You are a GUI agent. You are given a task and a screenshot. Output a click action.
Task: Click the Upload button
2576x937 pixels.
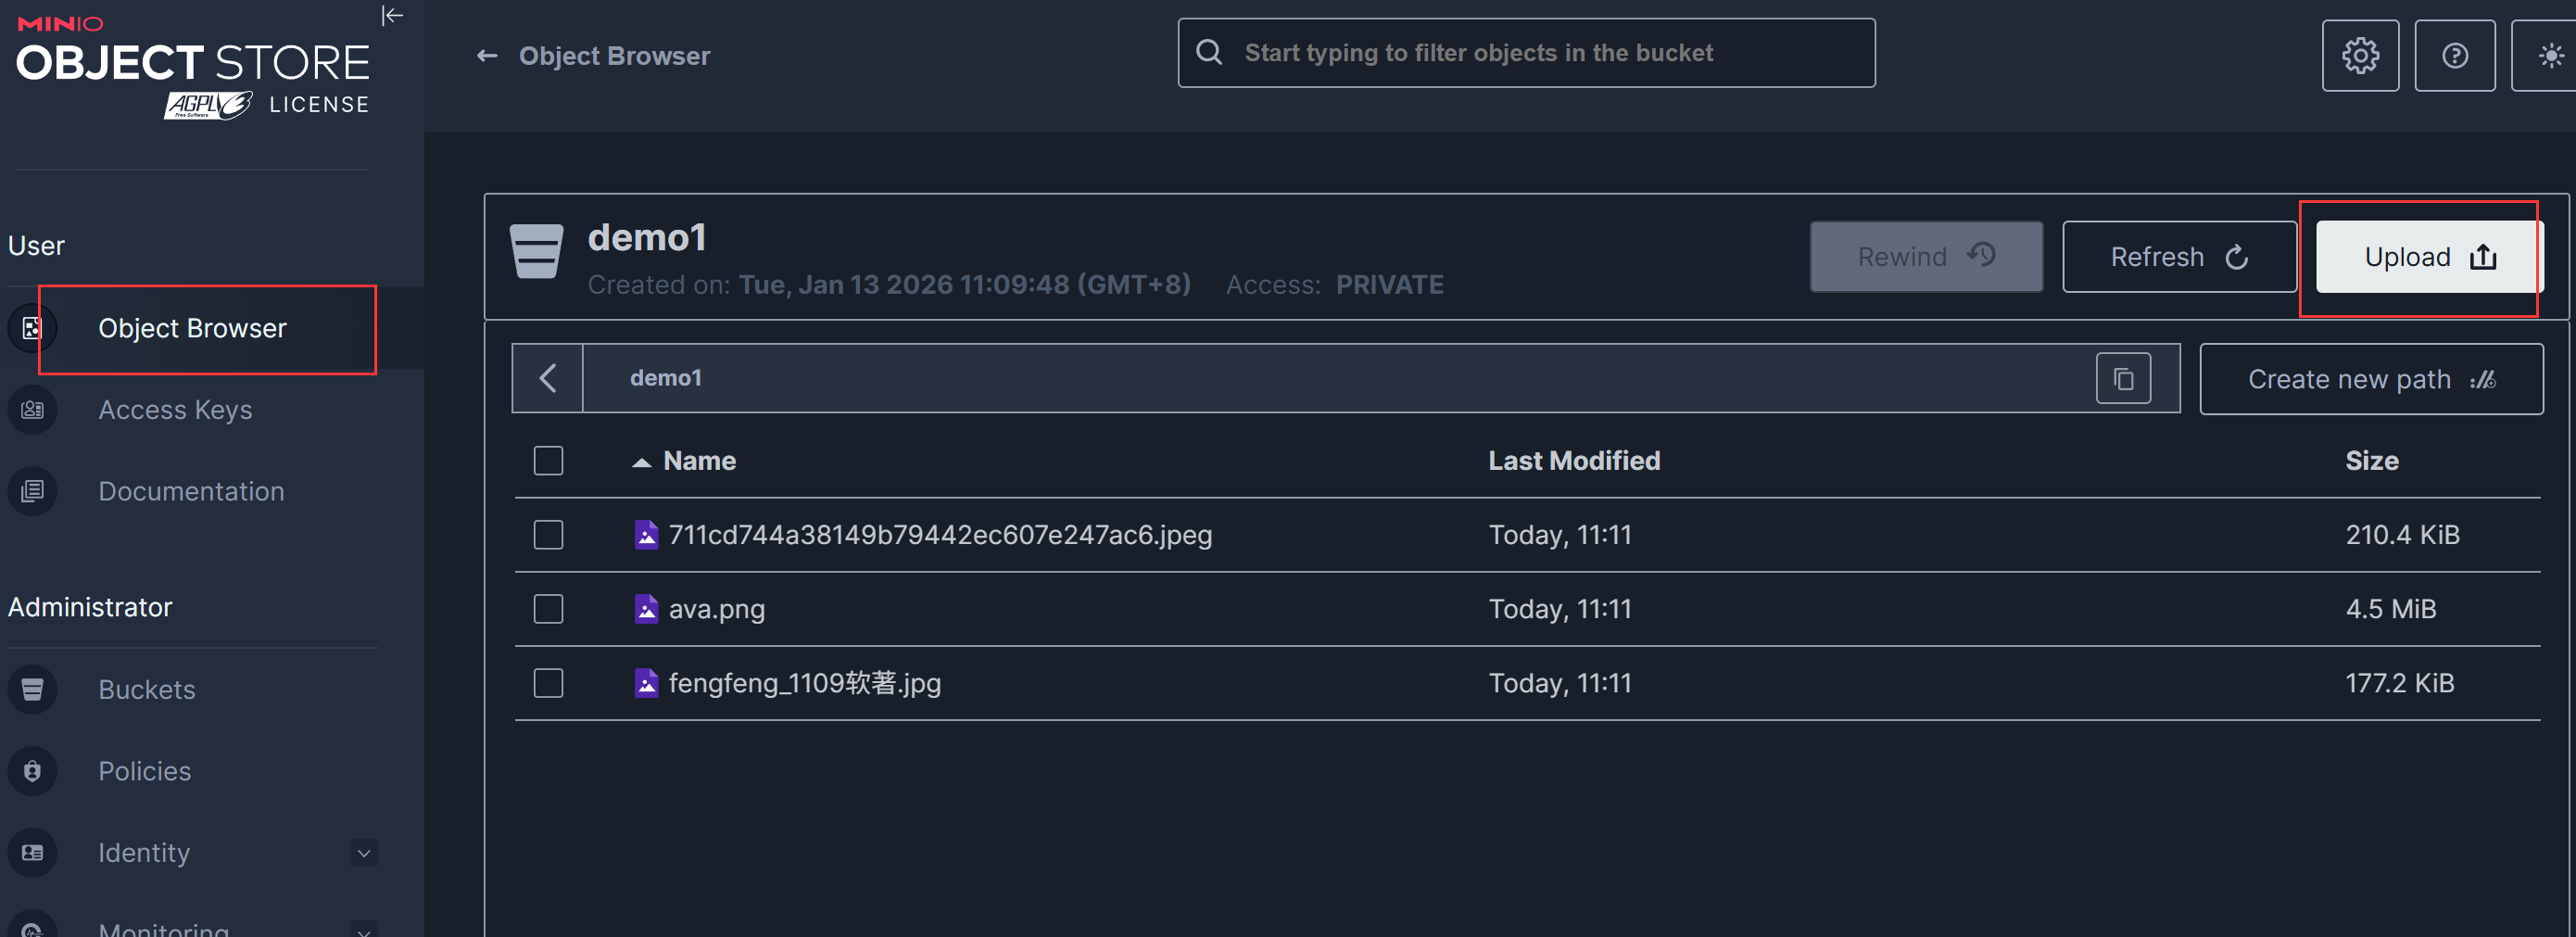(2428, 257)
